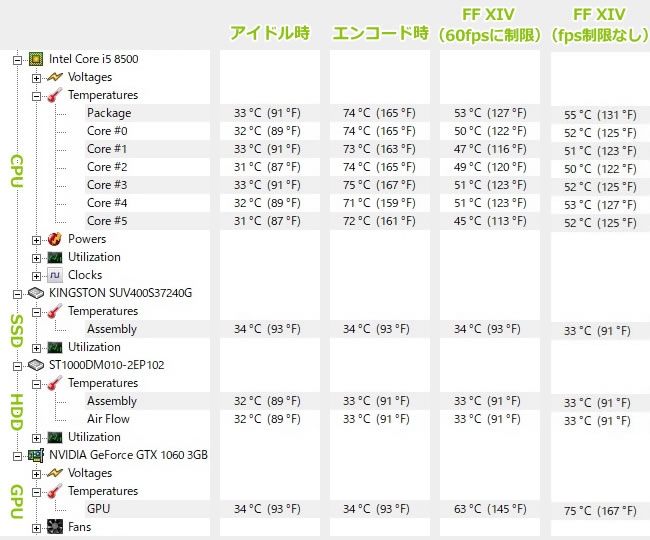This screenshot has height=540, width=650.
Task: Select the Core #2 row label
Action: click(x=107, y=167)
